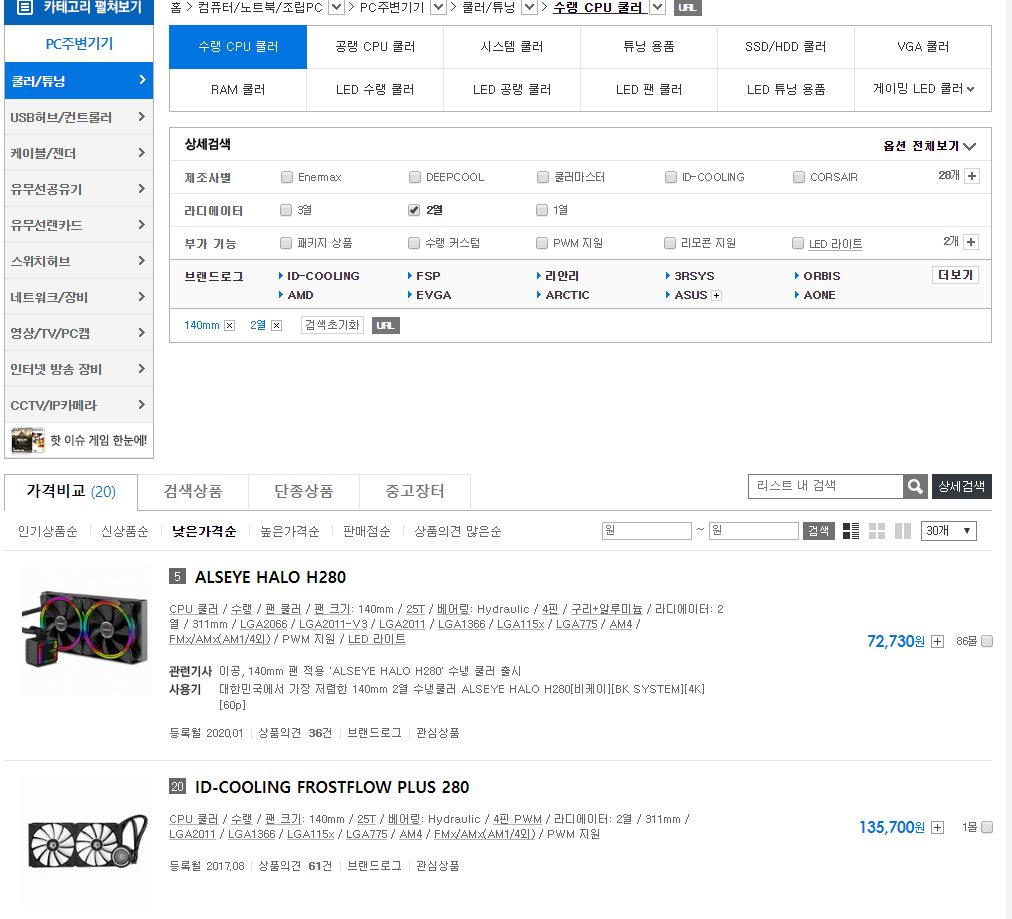Click the 72,730원 price

coord(896,641)
